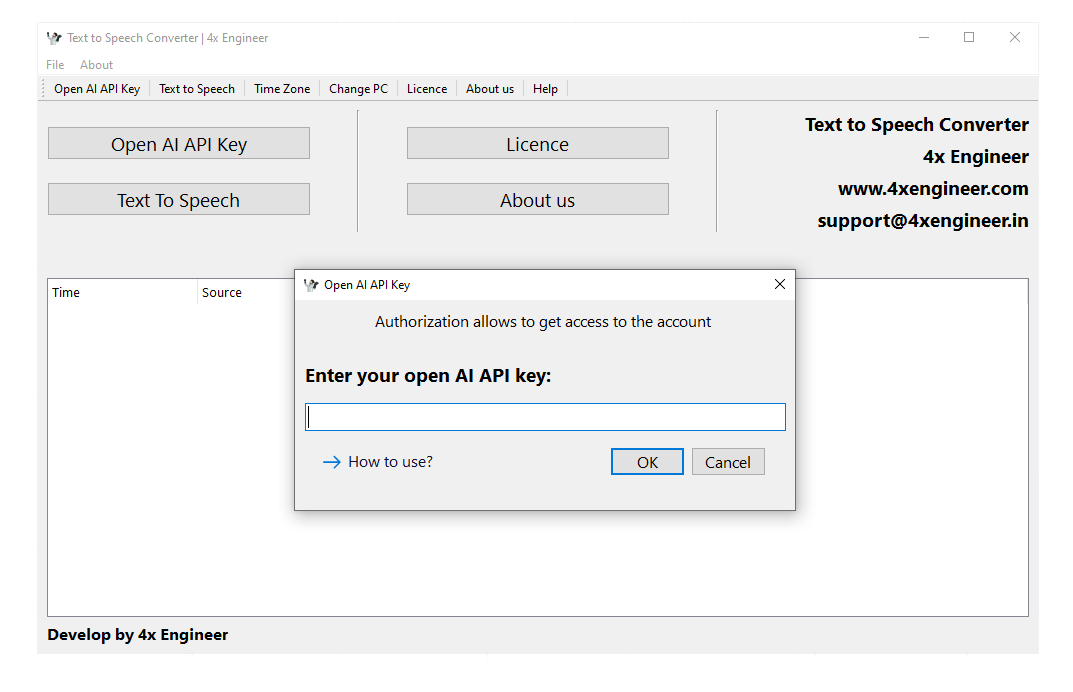This screenshot has height=692, width=1073.
Task: Click the toolbar grip handle
Action: tap(43, 89)
